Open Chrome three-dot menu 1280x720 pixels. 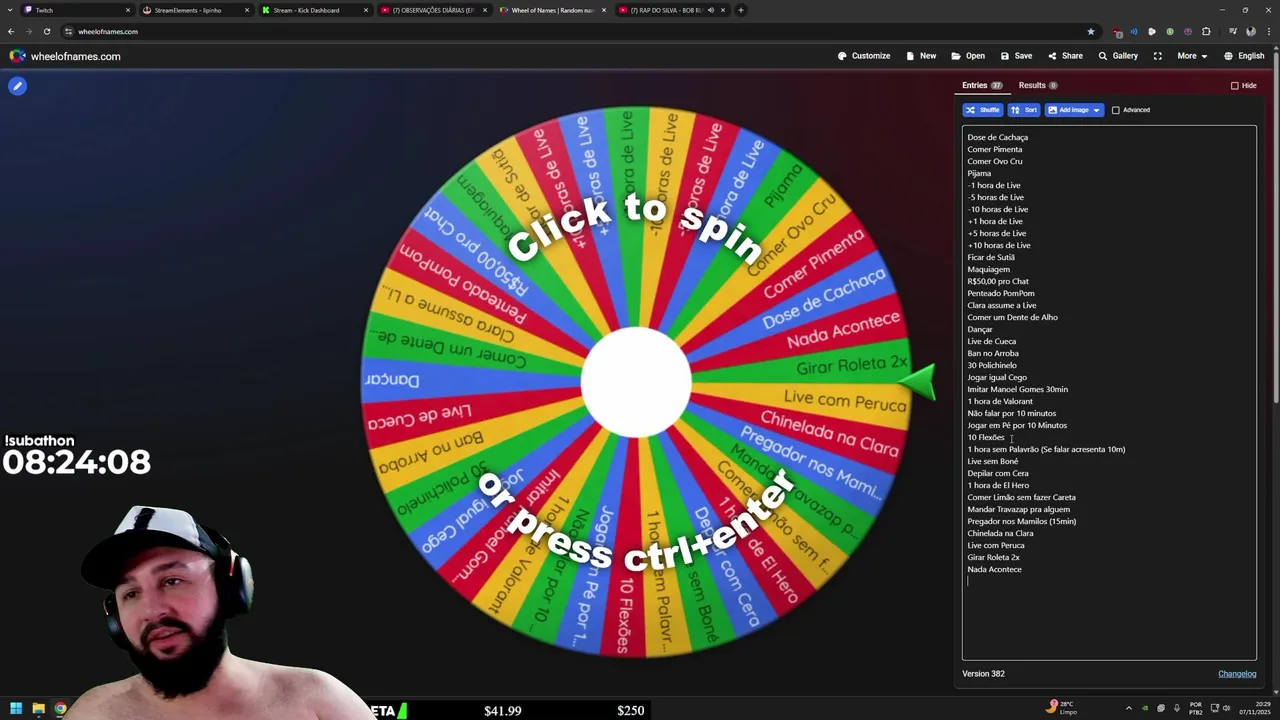(x=1268, y=31)
